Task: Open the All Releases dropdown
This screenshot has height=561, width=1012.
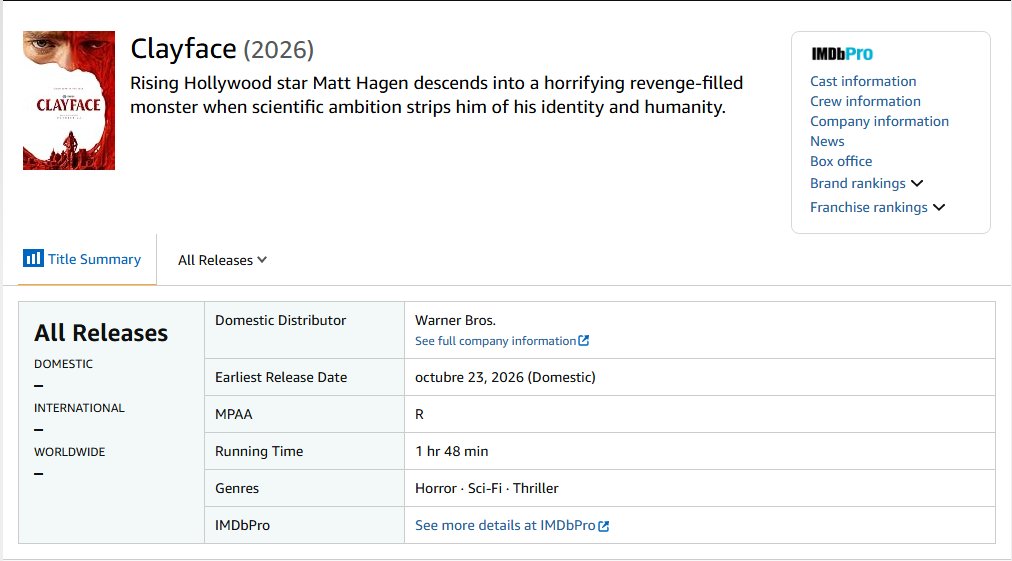Action: [222, 260]
